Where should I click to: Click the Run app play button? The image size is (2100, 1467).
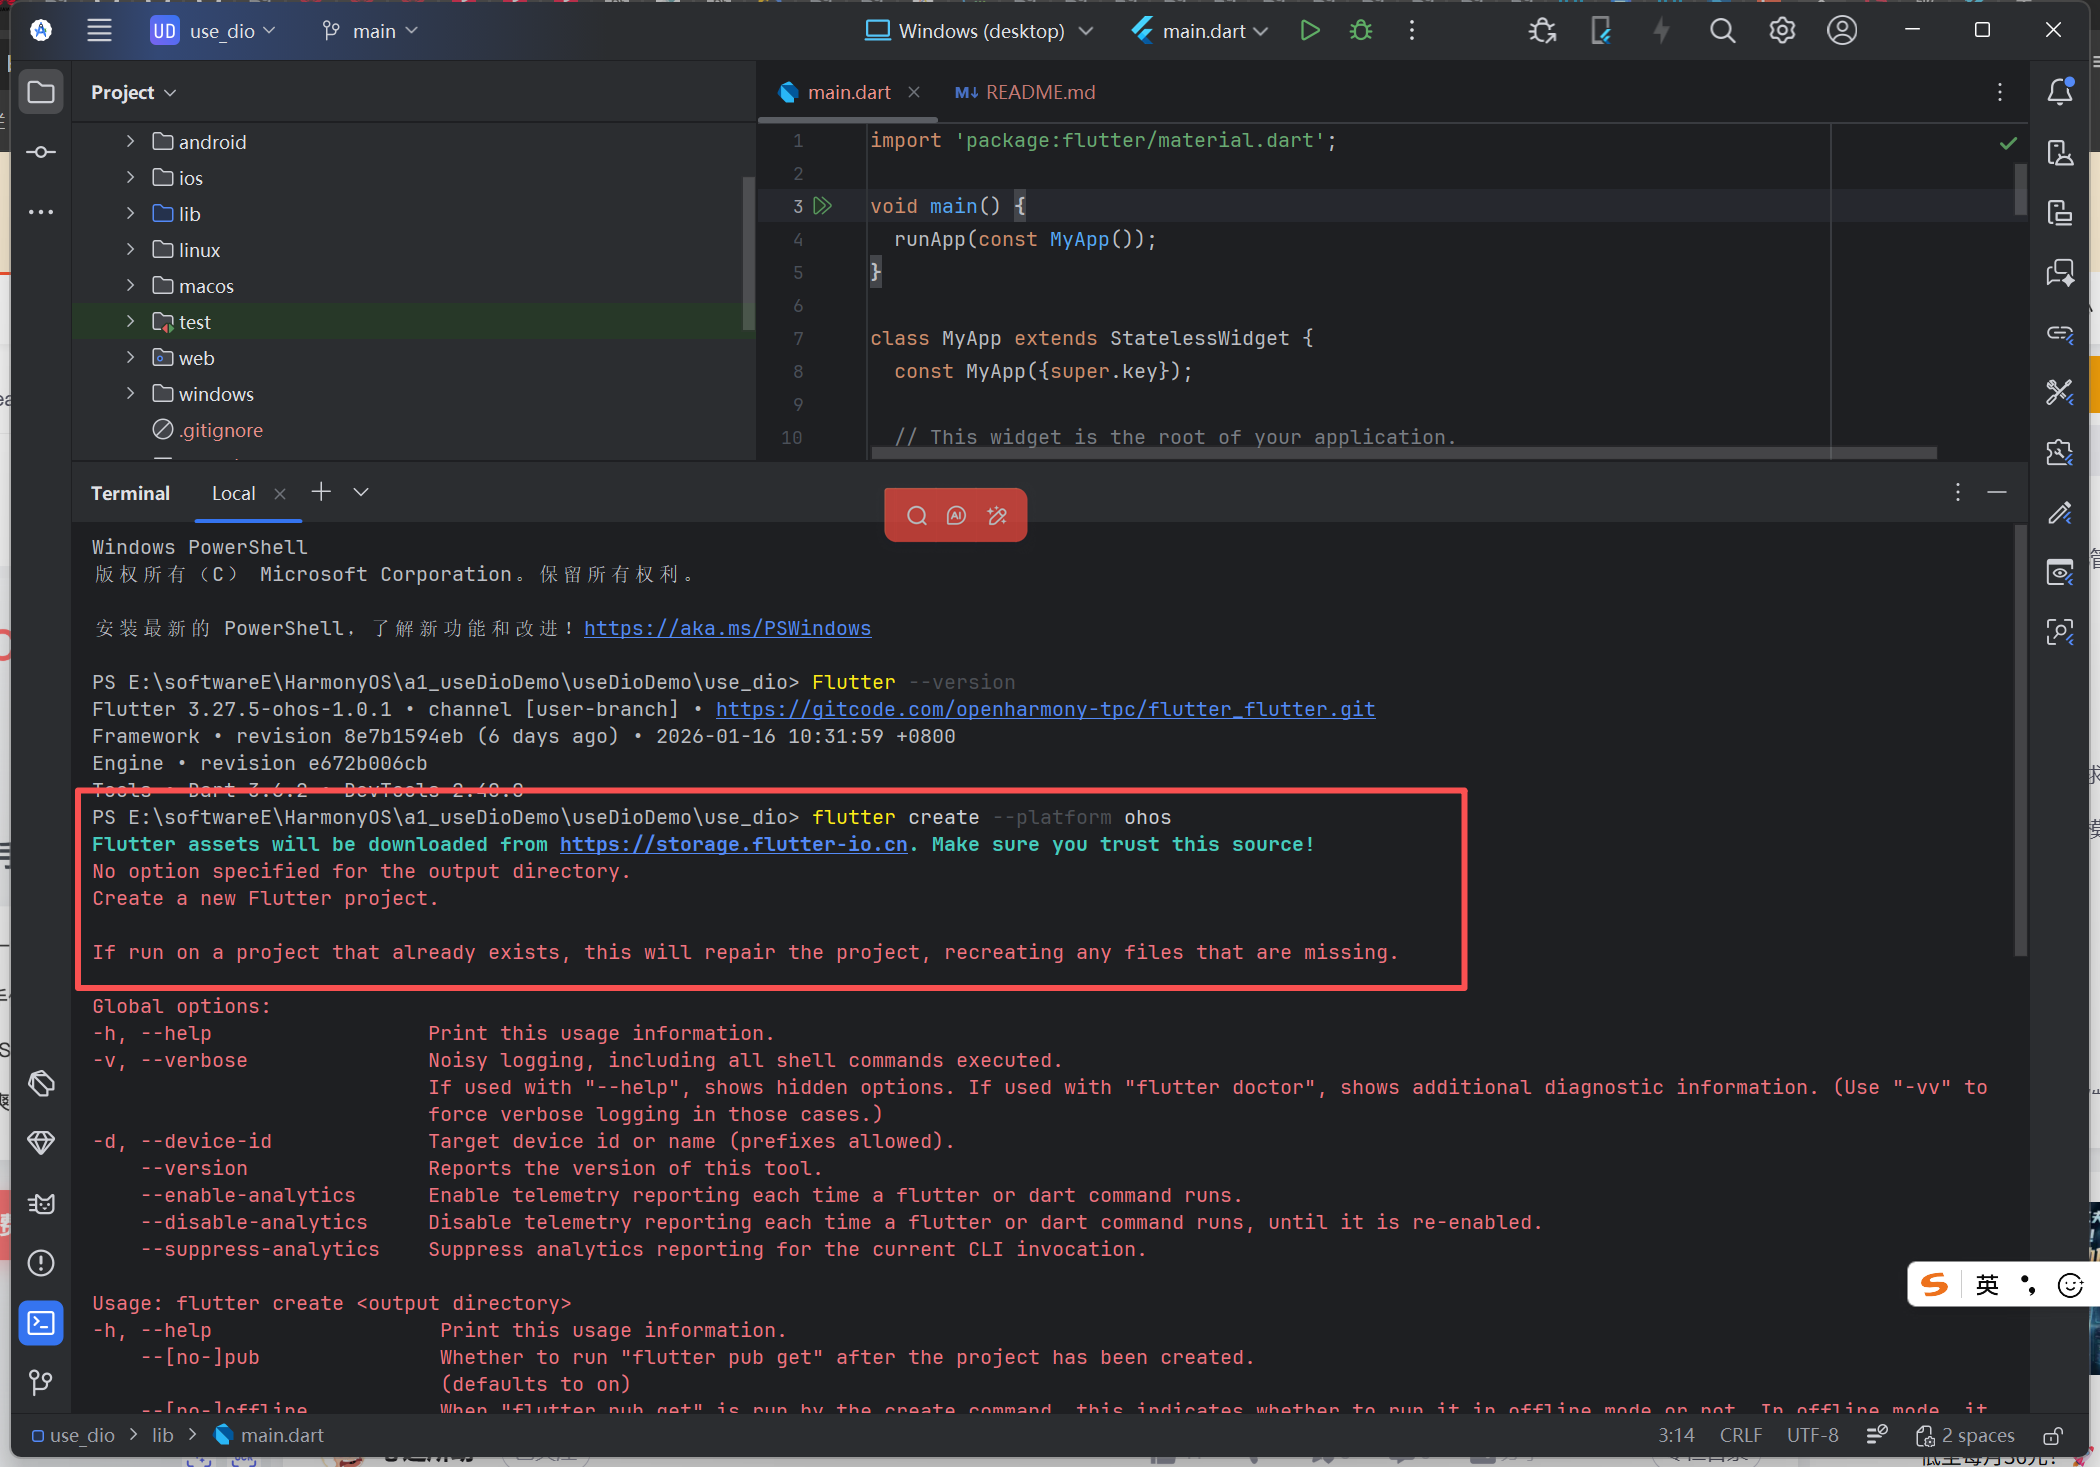1309,31
